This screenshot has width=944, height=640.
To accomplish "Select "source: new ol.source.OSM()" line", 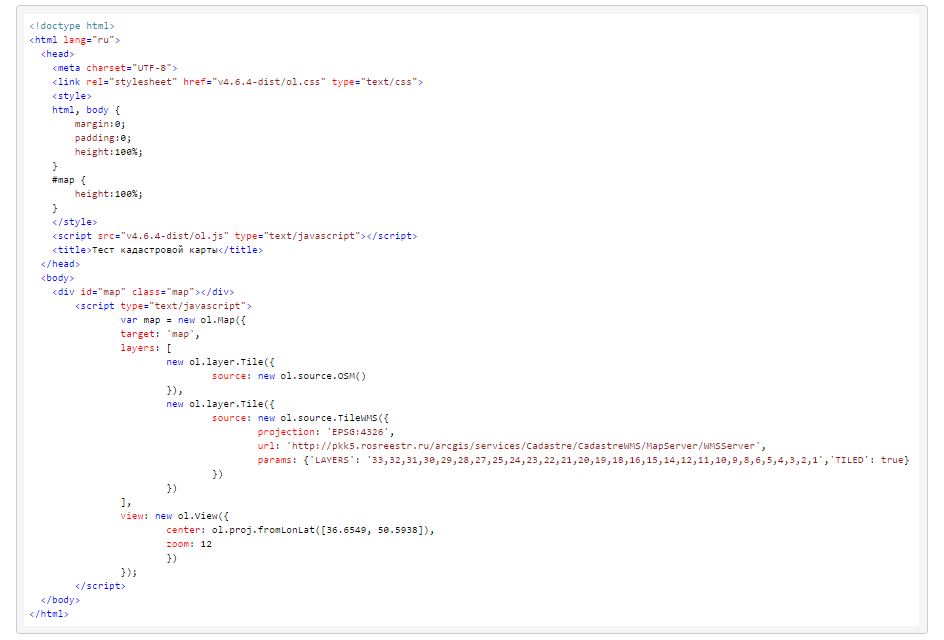I will (289, 376).
